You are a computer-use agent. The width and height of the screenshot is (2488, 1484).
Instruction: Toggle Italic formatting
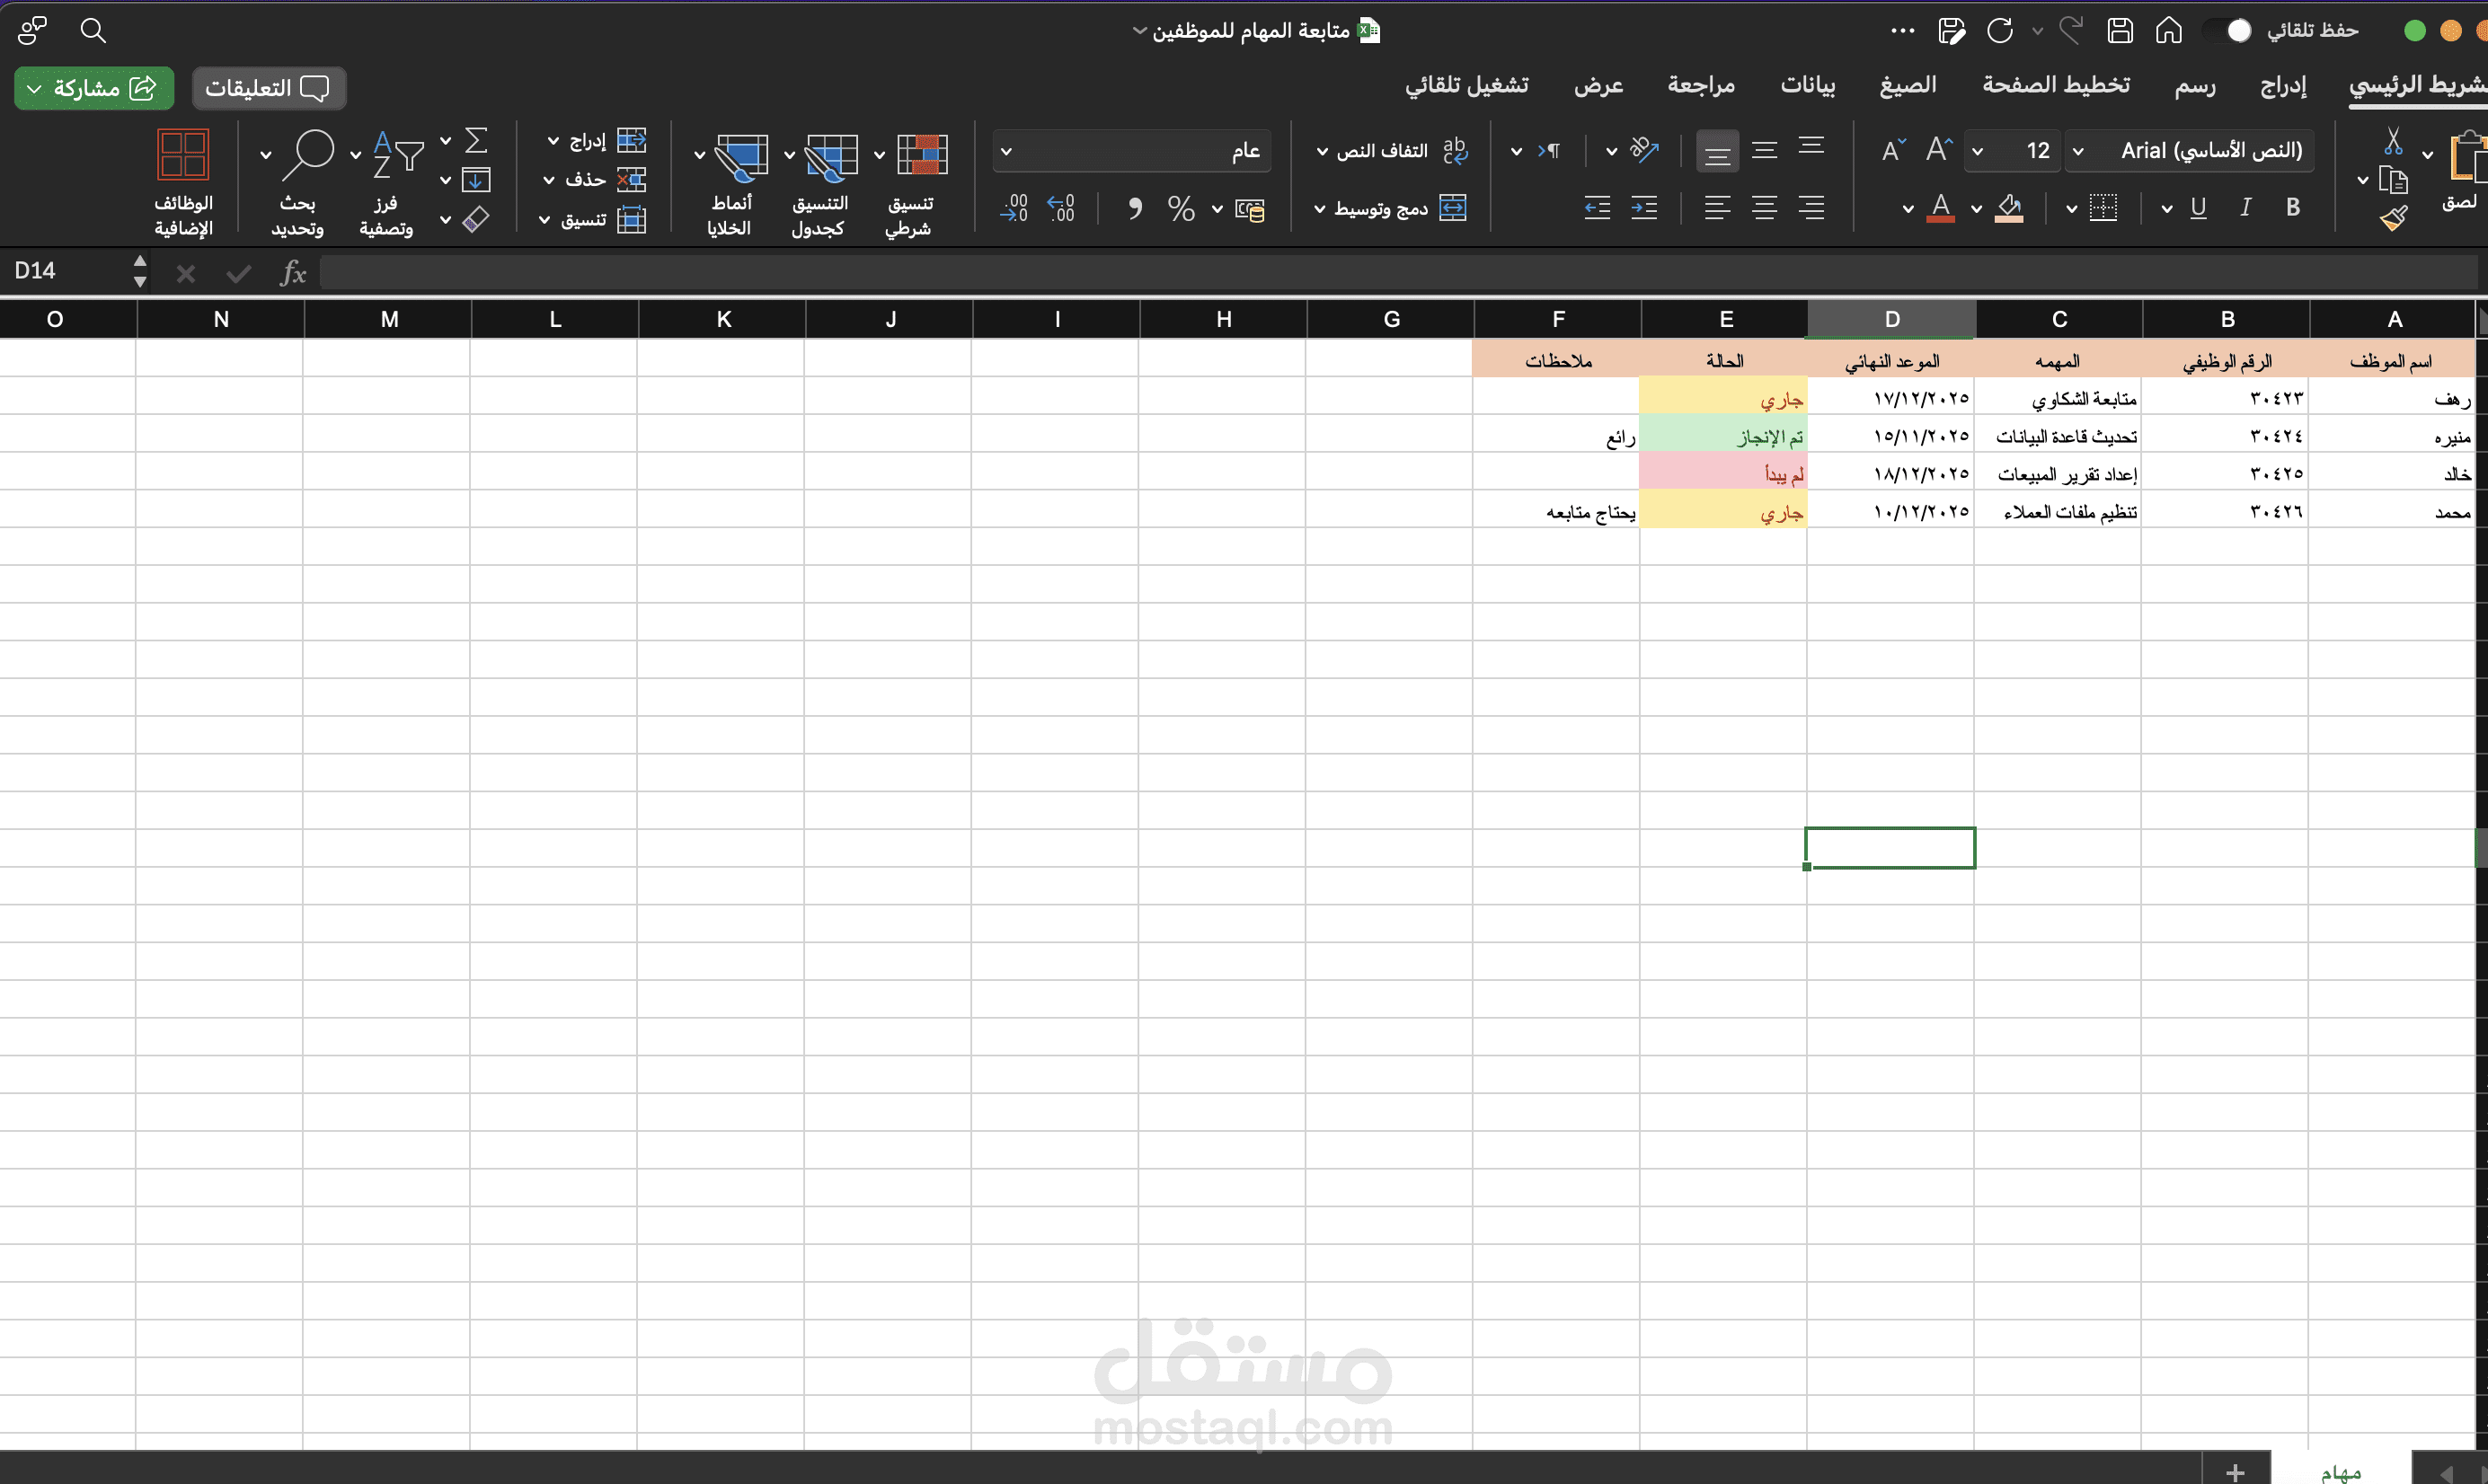[2246, 207]
